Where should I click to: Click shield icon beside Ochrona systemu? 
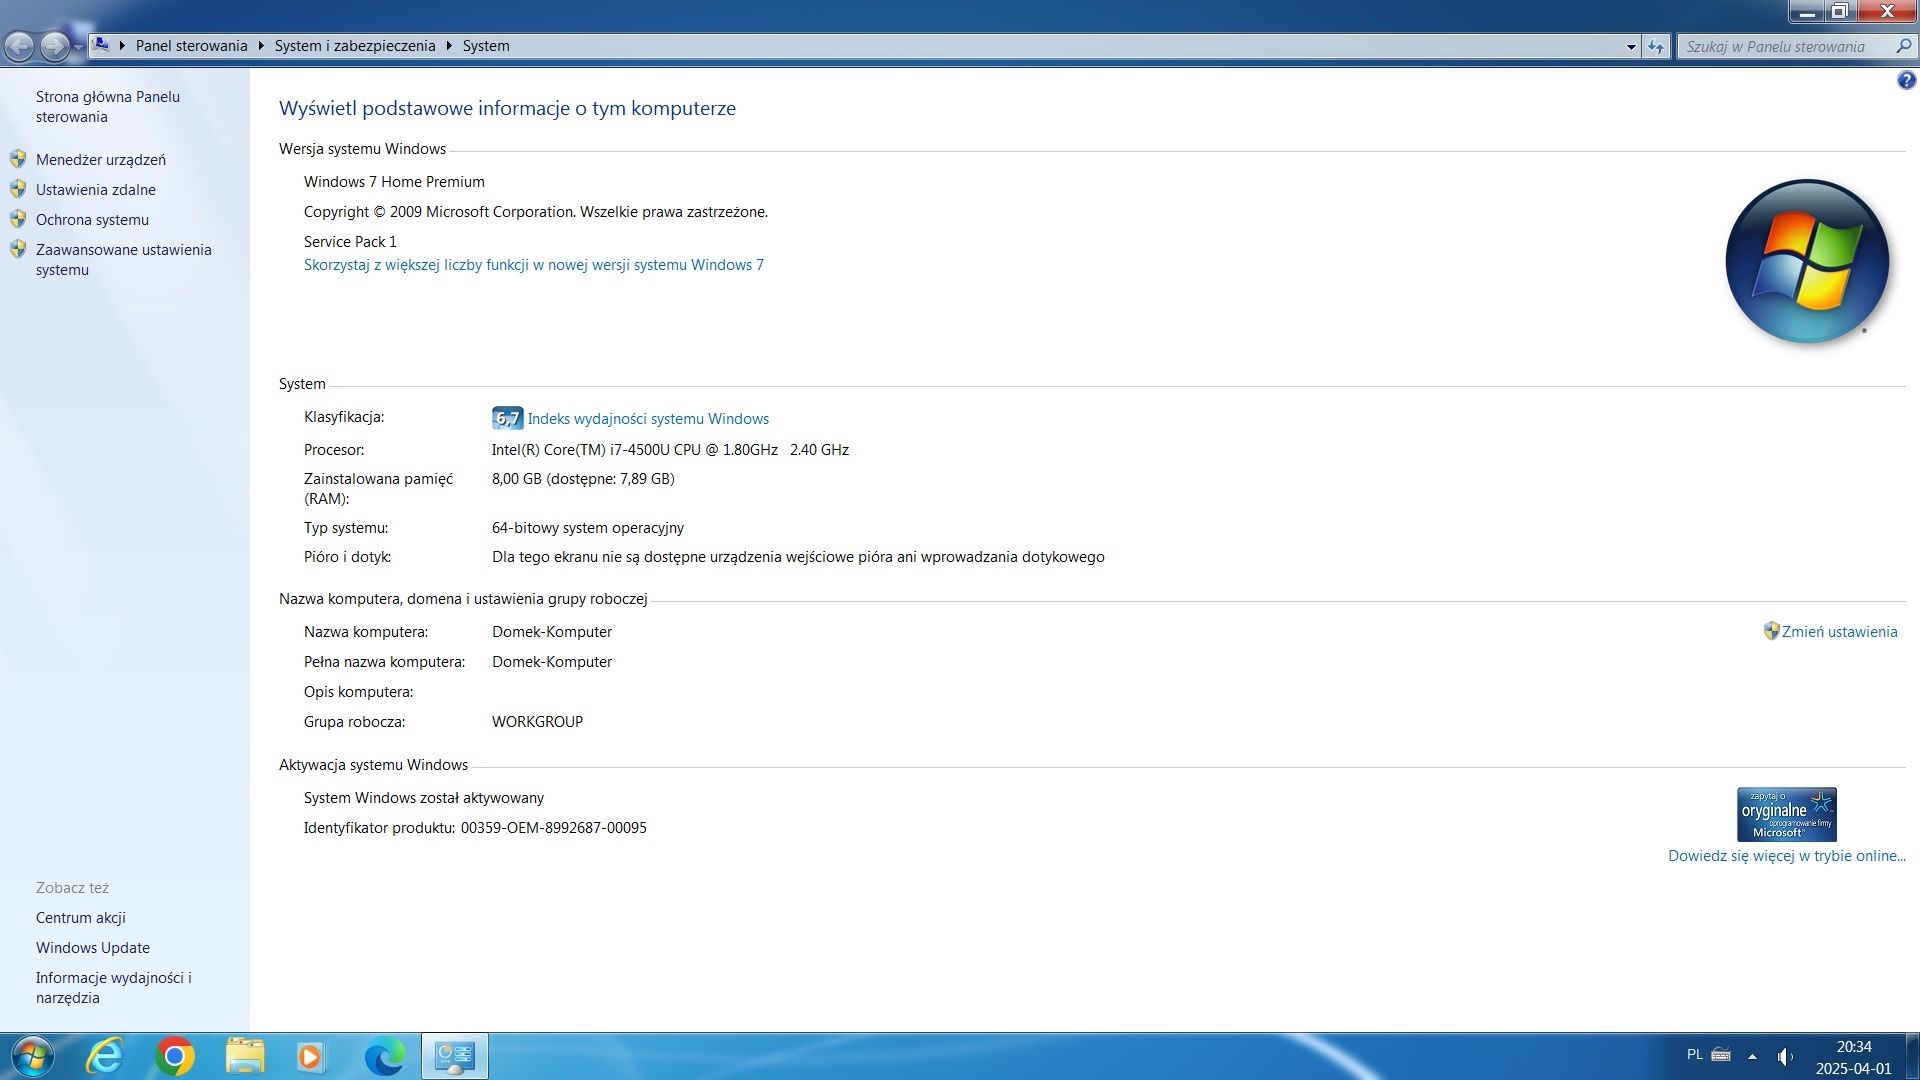click(x=18, y=219)
